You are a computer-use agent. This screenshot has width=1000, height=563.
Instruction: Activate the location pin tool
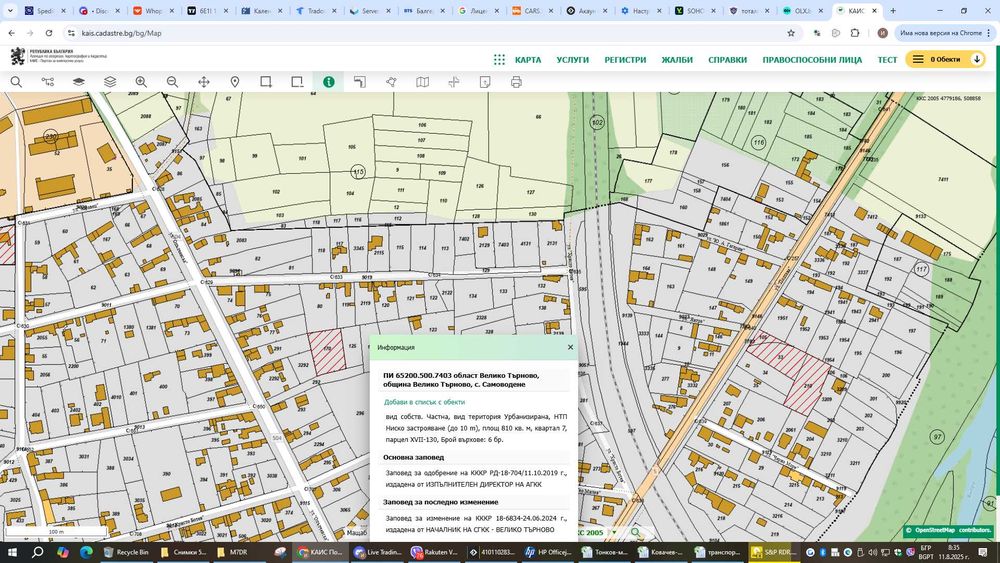tap(235, 82)
